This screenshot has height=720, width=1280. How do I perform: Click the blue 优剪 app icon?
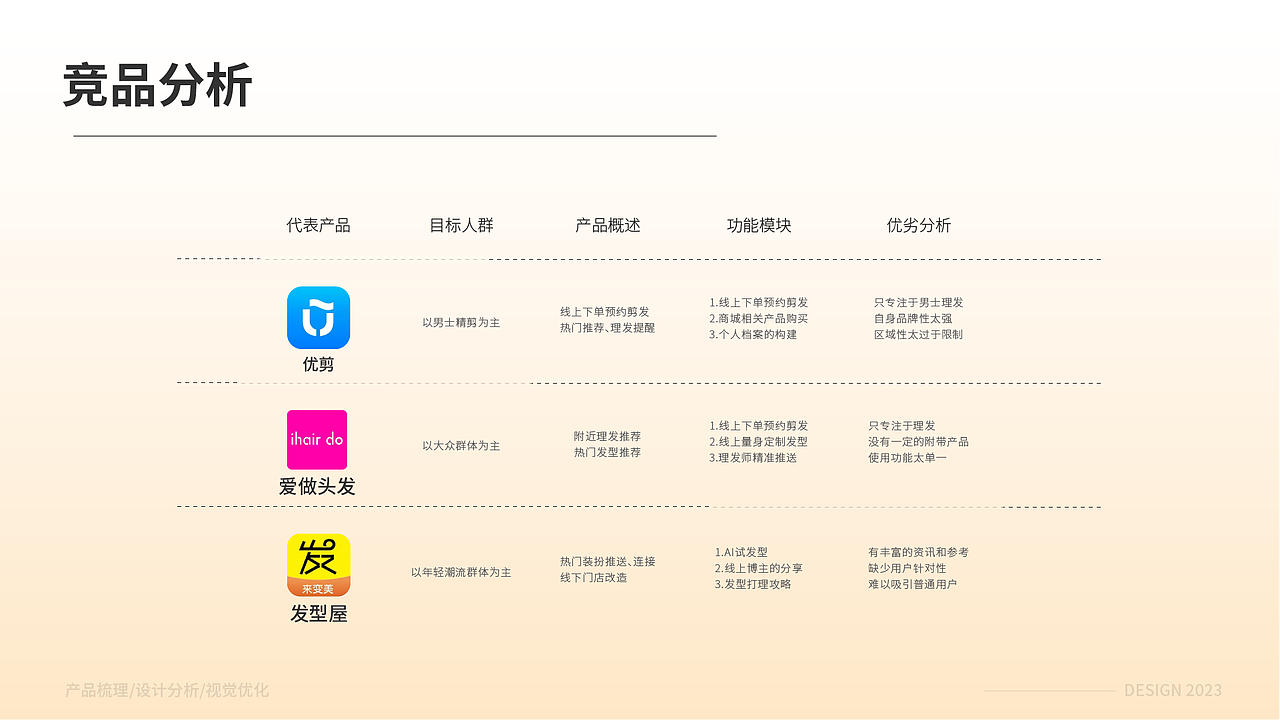click(318, 317)
